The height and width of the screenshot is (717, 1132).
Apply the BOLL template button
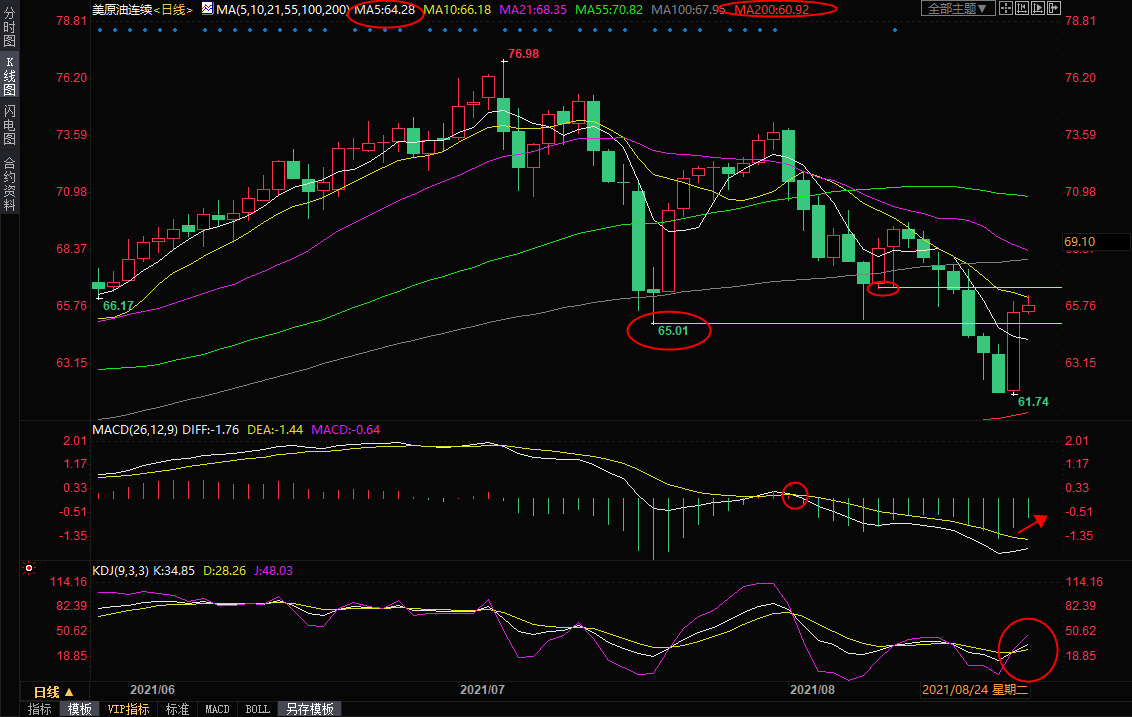pos(257,709)
